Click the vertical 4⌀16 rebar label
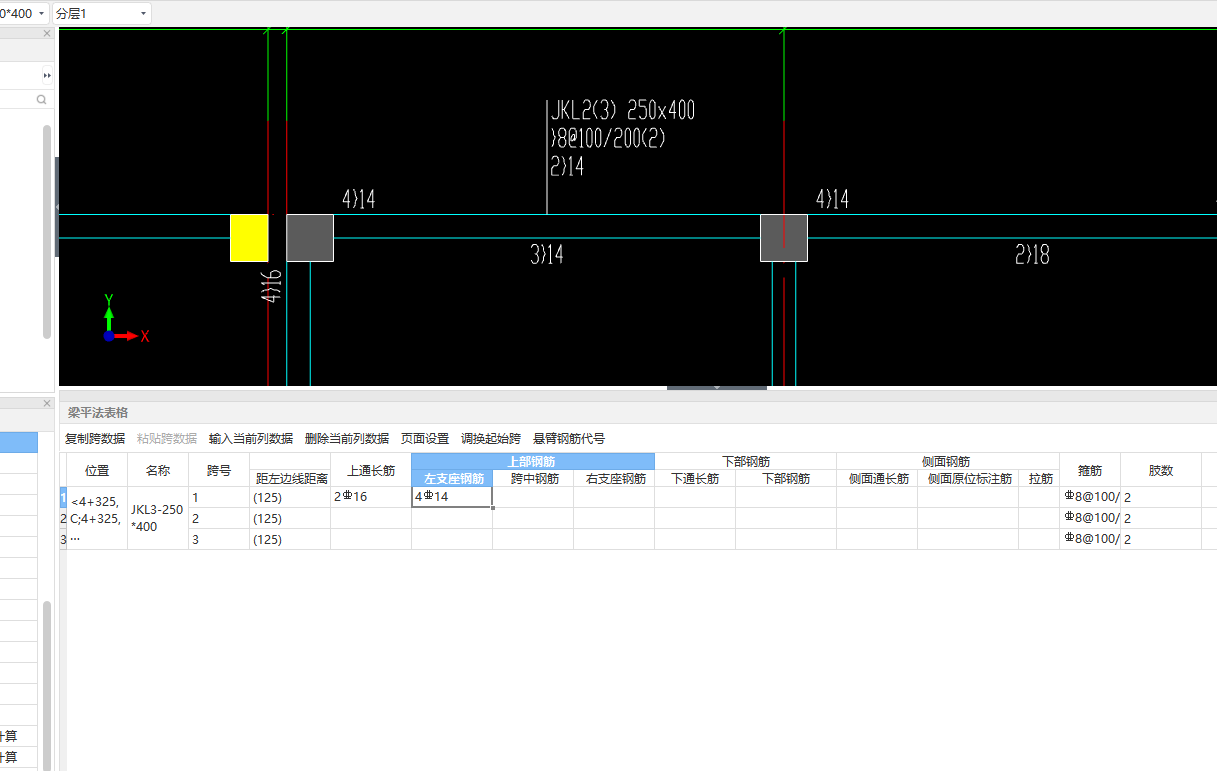The width and height of the screenshot is (1217, 771). click(x=270, y=285)
